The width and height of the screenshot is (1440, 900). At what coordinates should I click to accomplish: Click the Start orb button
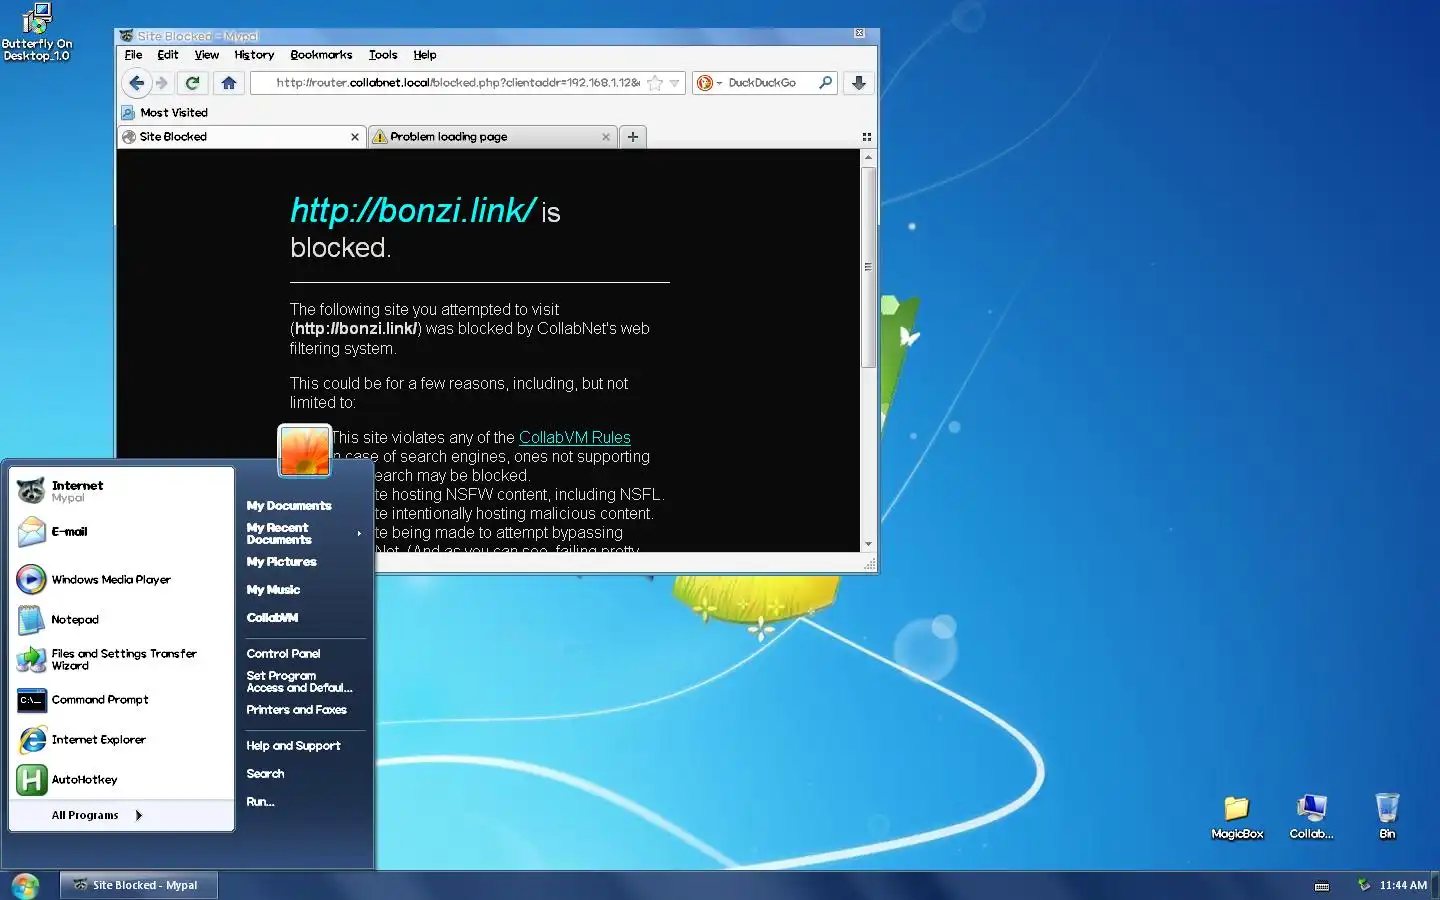pos(25,885)
